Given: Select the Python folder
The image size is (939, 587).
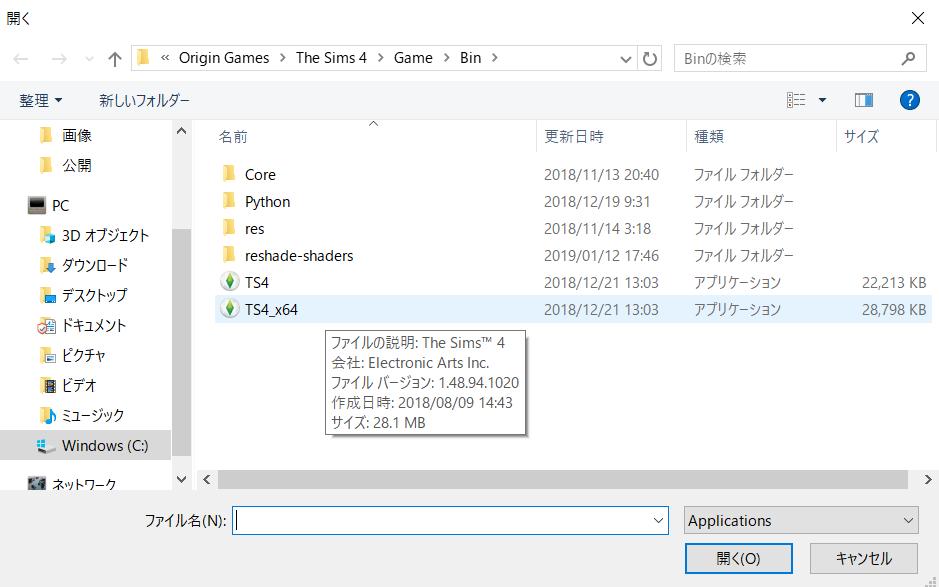Looking at the screenshot, I should 268,201.
